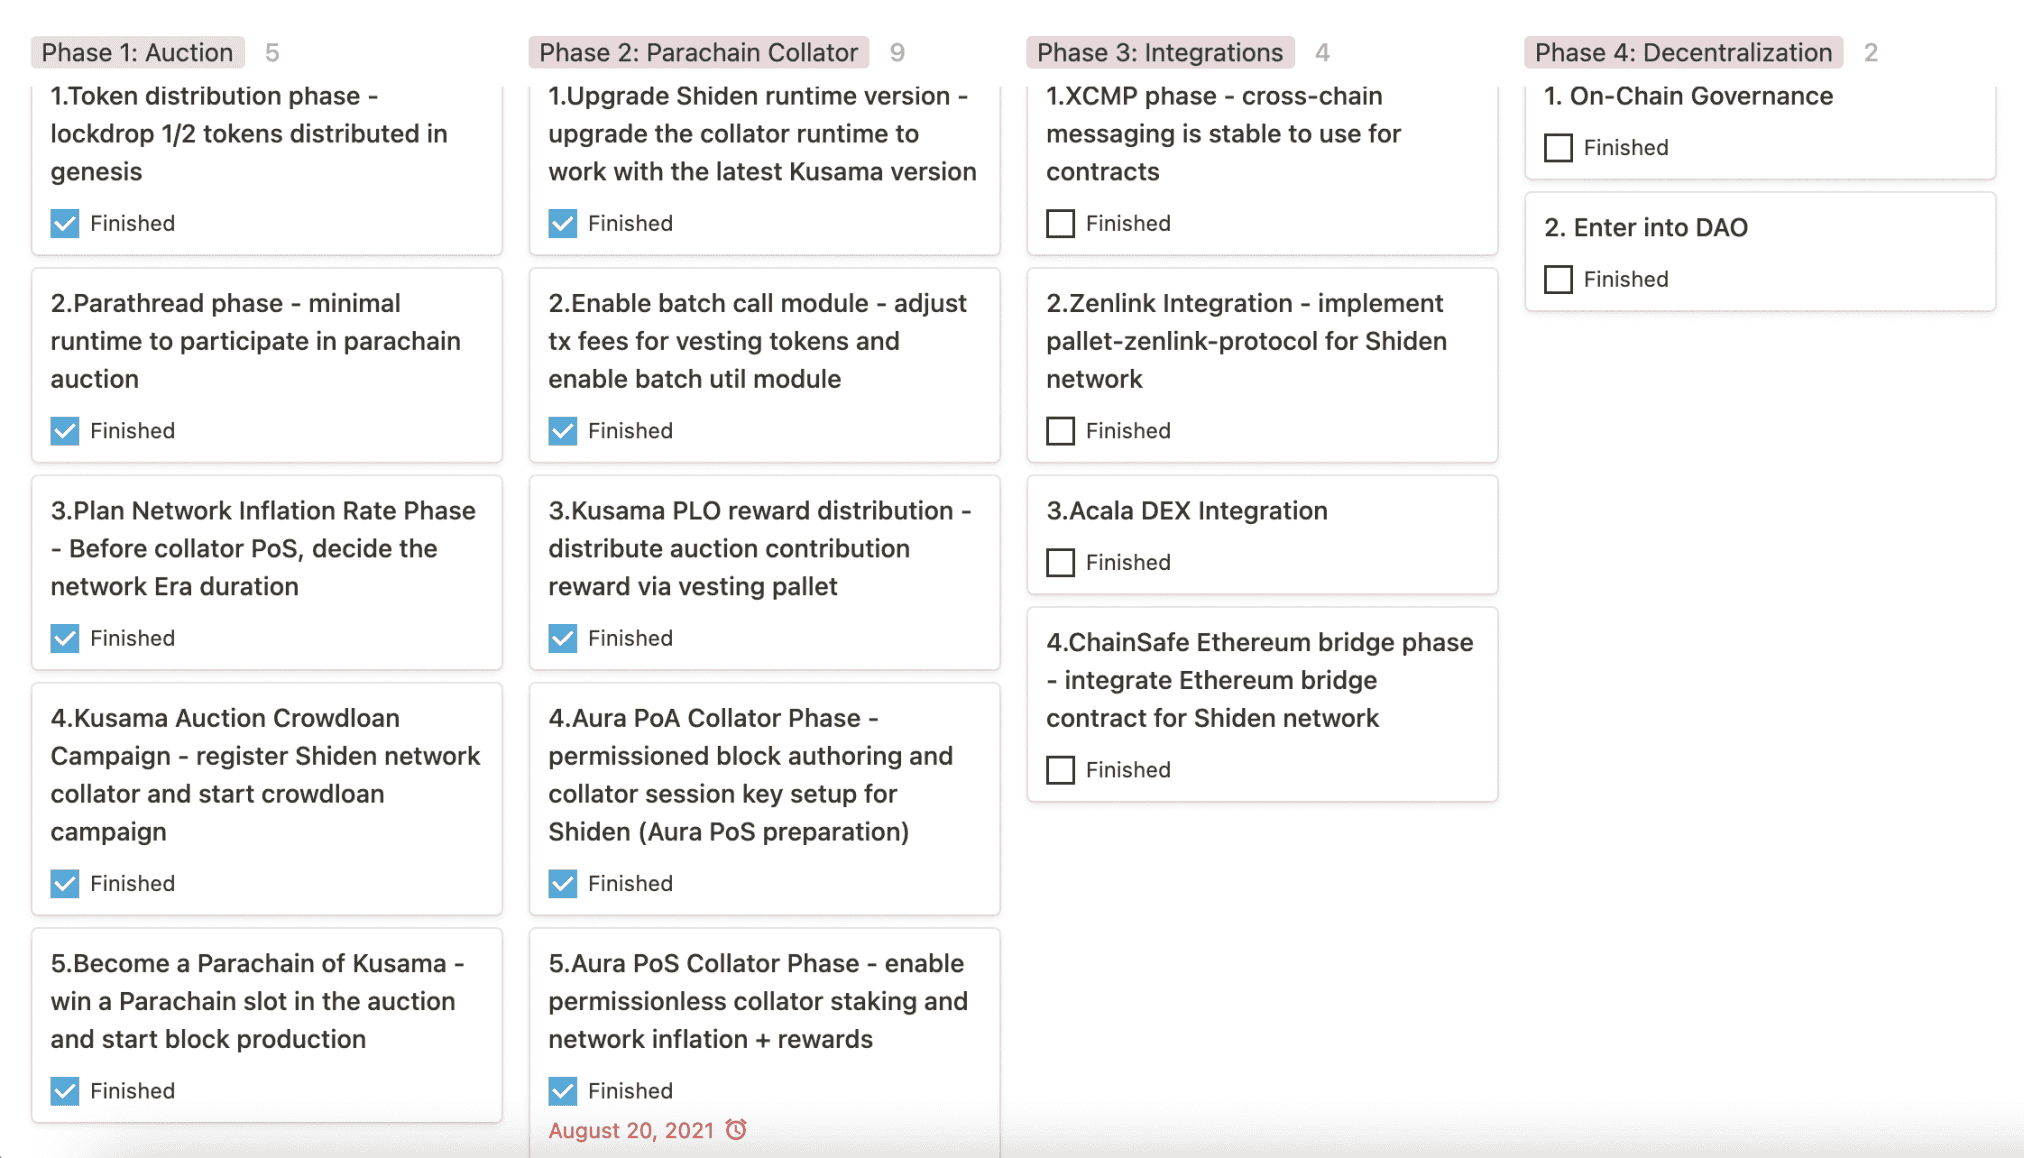Check Finished on XCMP phase card

click(1061, 223)
